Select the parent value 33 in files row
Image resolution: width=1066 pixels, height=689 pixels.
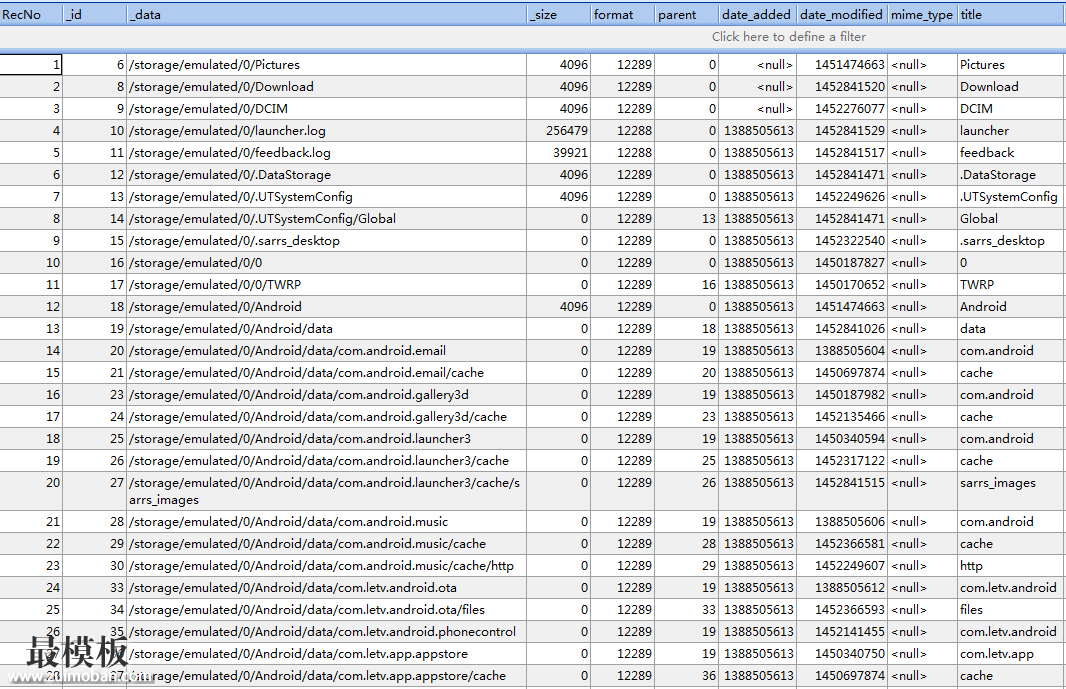tap(687, 609)
